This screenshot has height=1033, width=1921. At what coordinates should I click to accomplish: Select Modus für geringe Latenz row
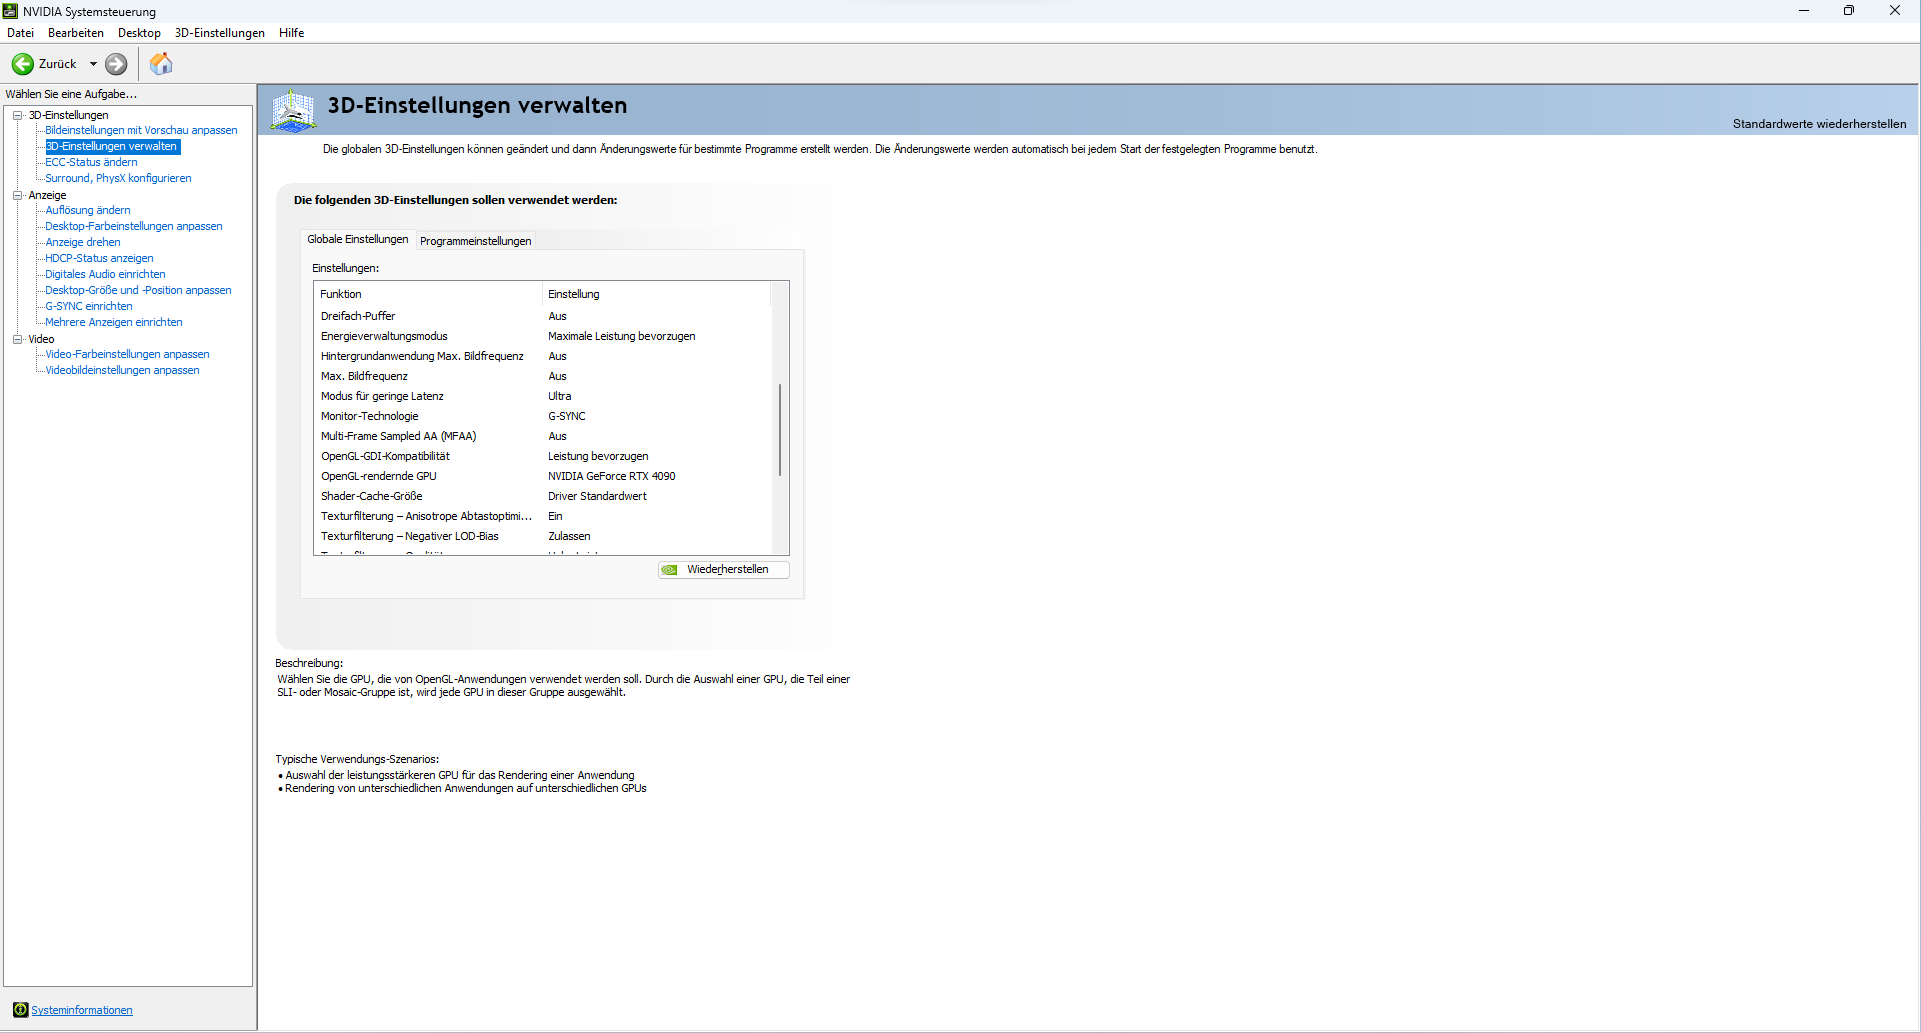coord(542,396)
